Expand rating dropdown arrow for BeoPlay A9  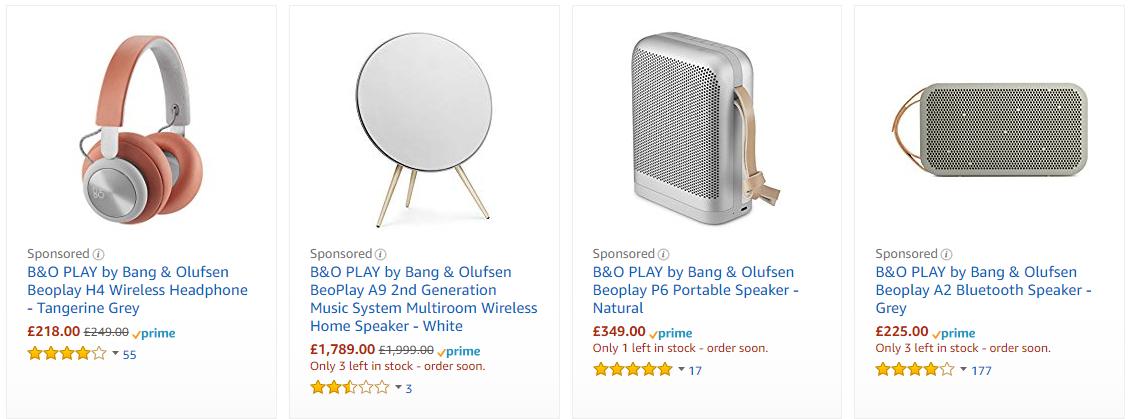pos(398,387)
